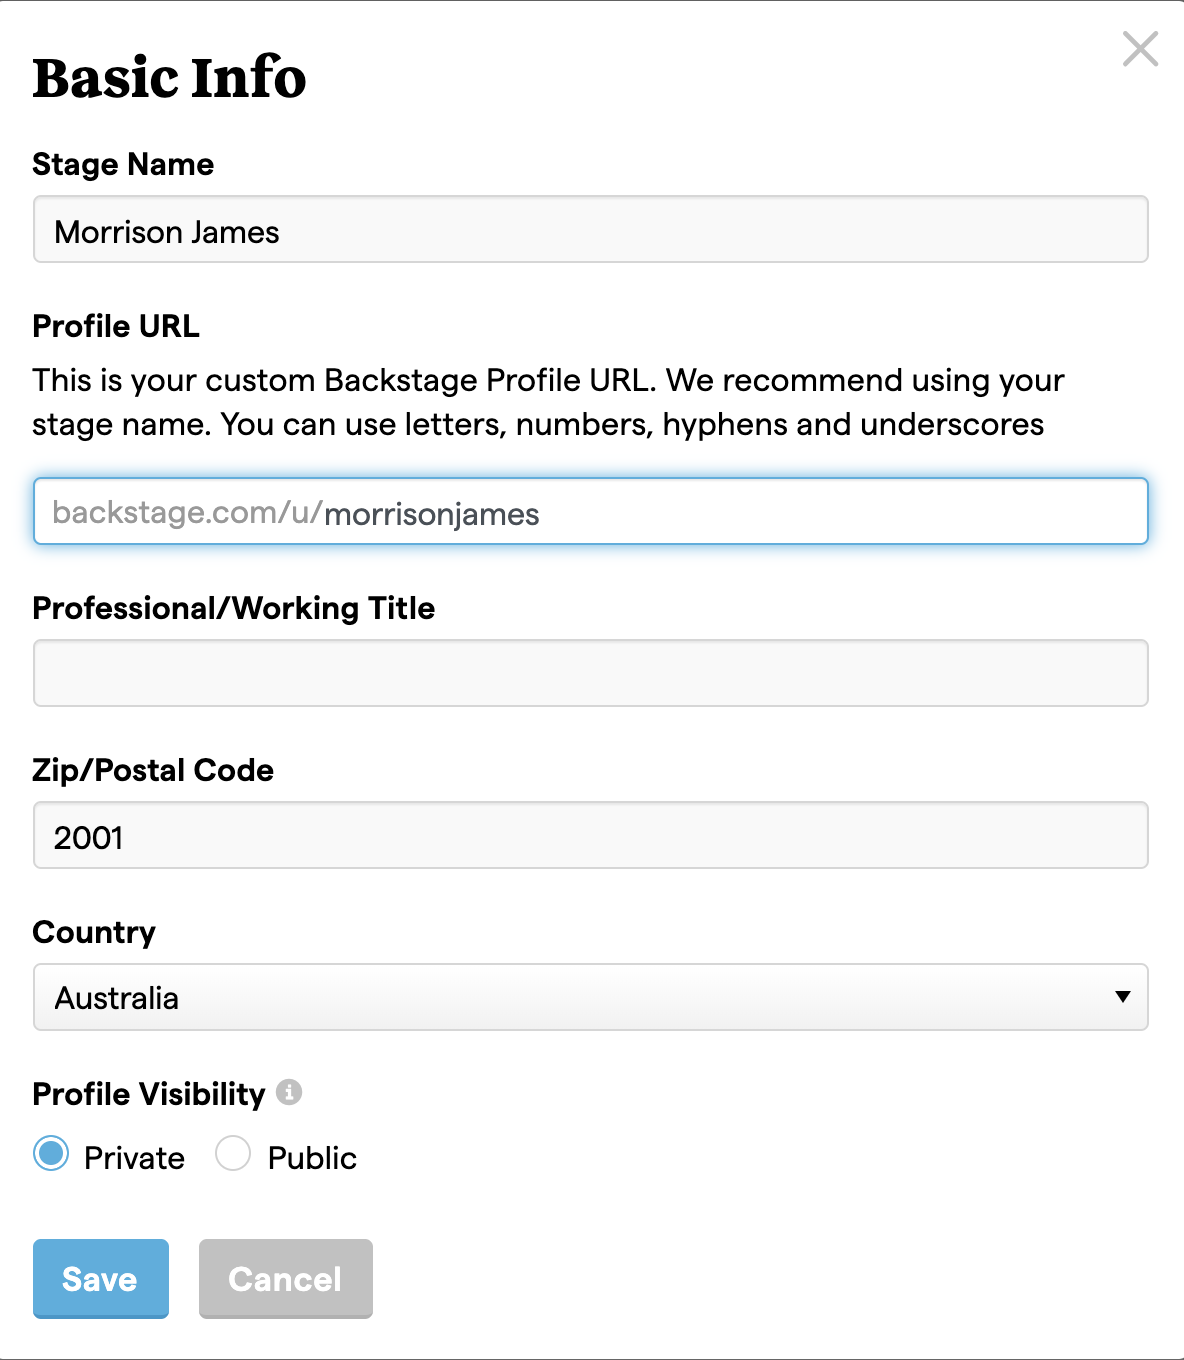1184x1360 pixels.
Task: Click the Profile Visibility info icon
Action: [x=289, y=1092]
